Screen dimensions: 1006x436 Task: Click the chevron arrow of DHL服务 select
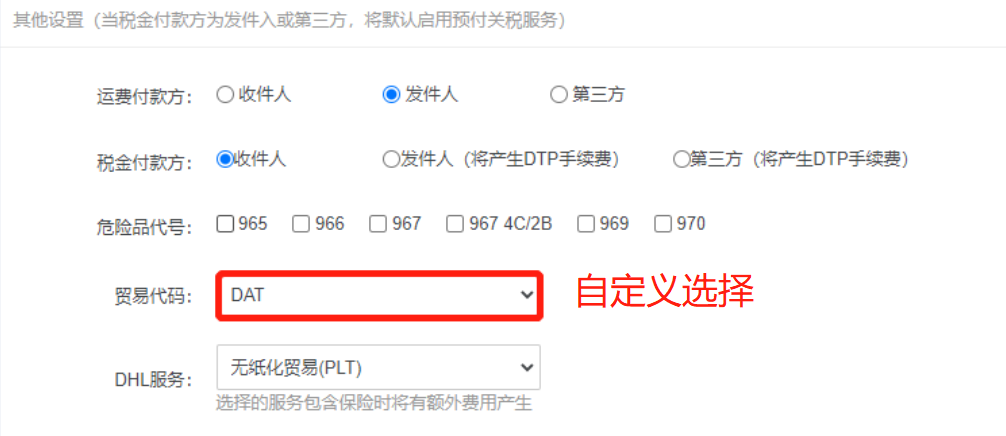527,367
